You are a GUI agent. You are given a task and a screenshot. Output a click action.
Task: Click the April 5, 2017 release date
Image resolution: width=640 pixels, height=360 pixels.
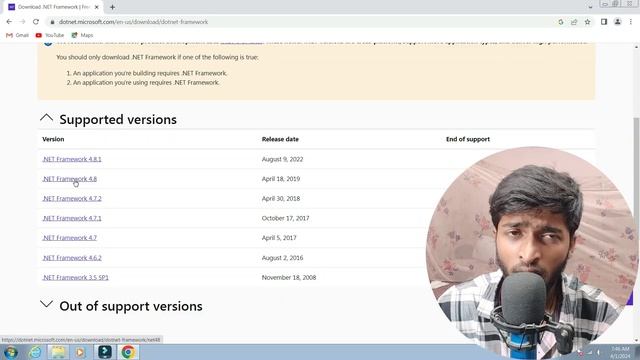click(279, 238)
